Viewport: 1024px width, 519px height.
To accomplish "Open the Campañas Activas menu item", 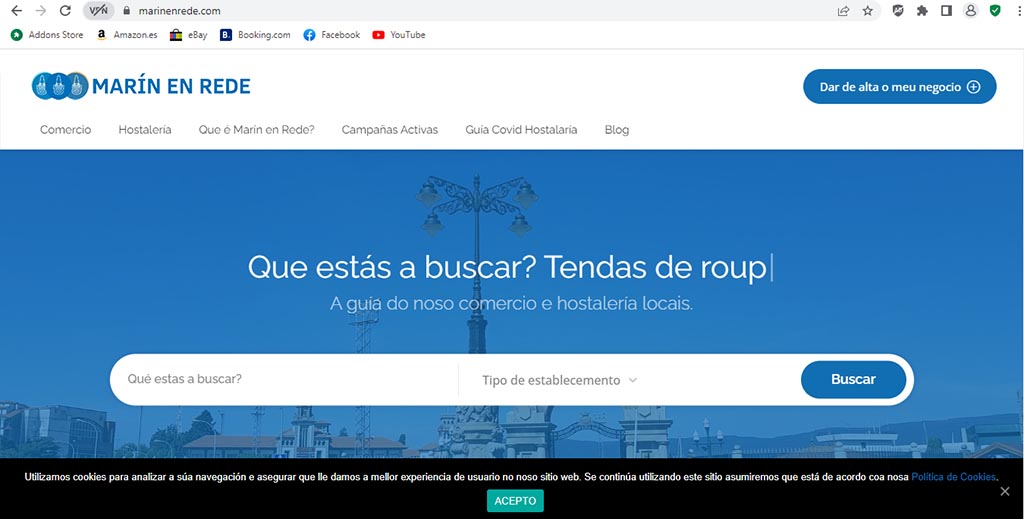I will (x=390, y=130).
